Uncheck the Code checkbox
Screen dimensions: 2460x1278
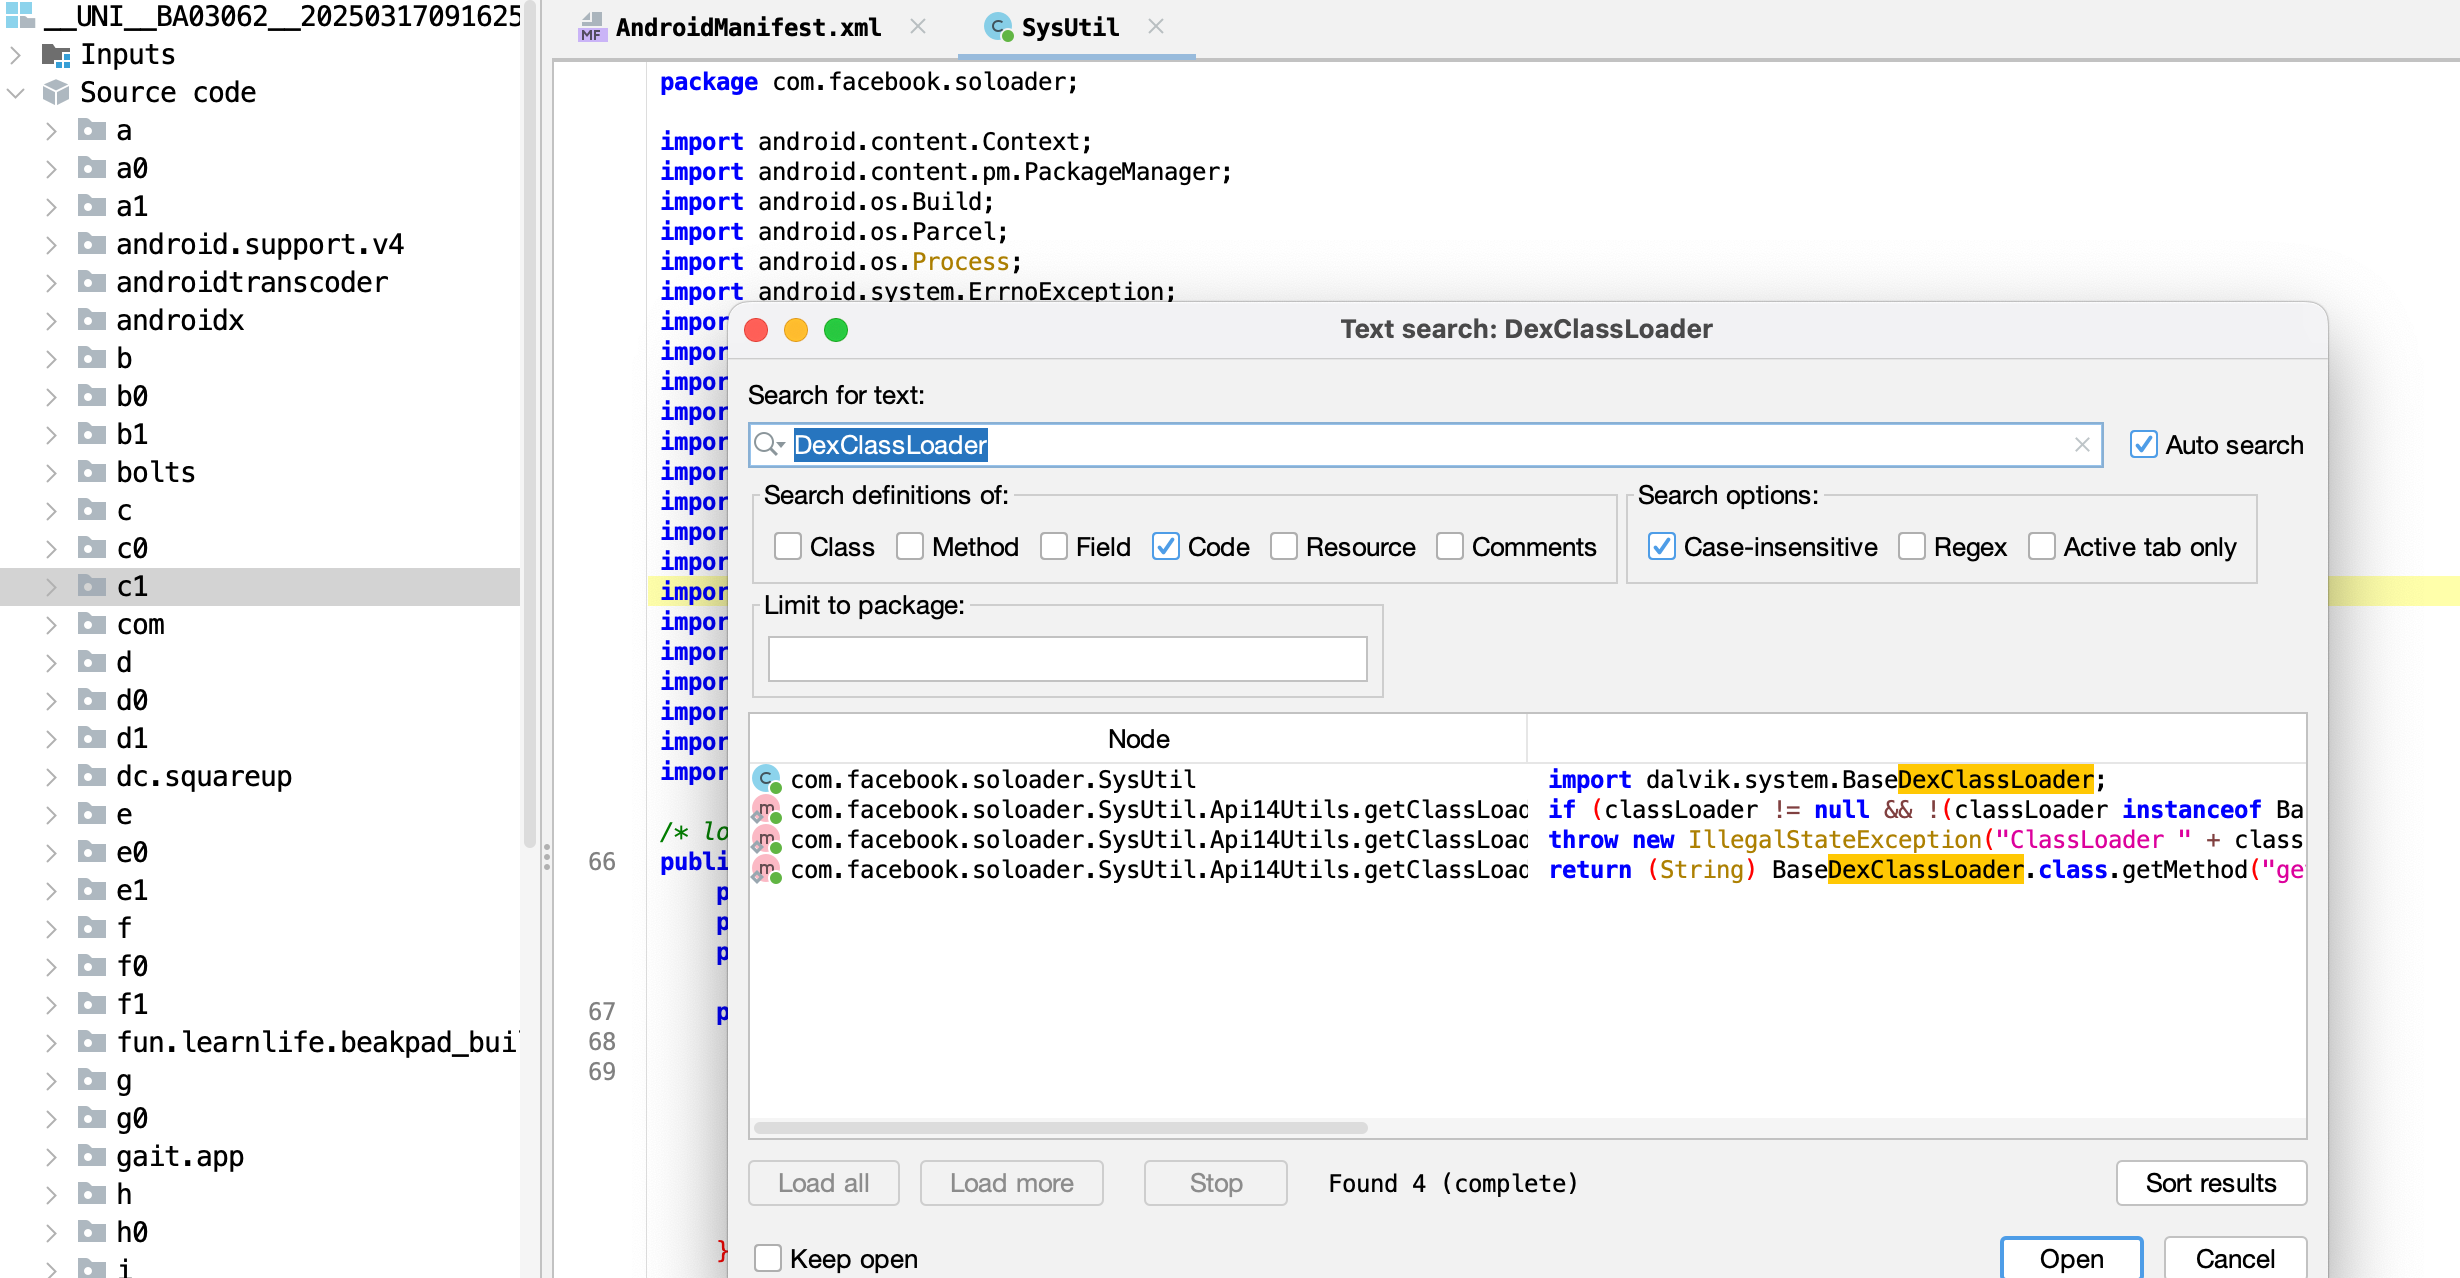coord(1166,547)
